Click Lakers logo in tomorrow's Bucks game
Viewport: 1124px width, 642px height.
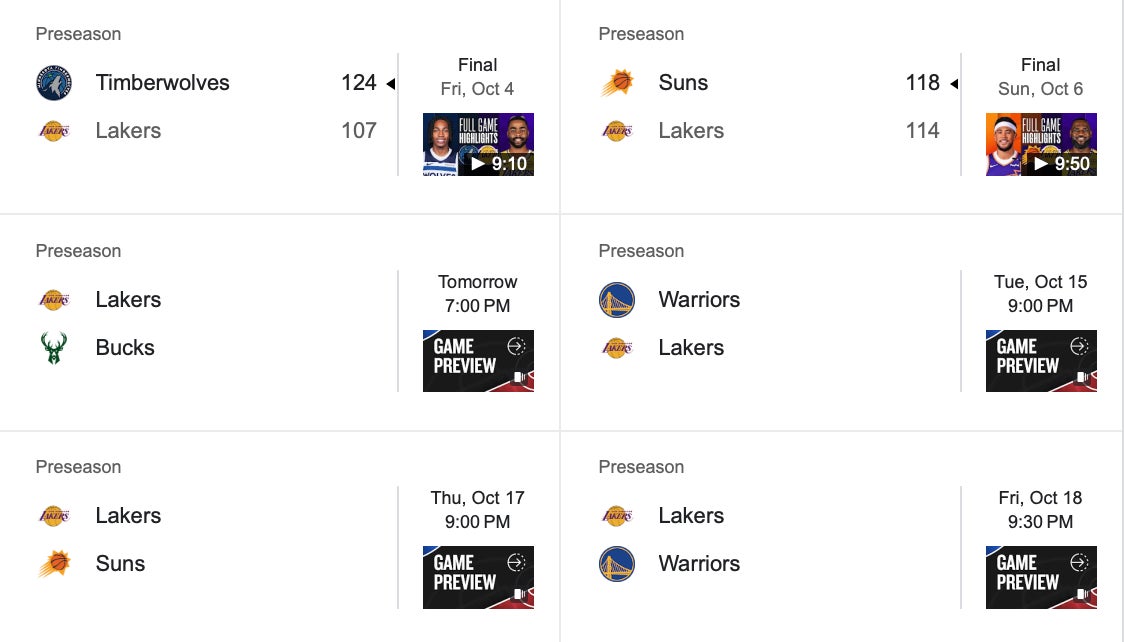[x=53, y=300]
